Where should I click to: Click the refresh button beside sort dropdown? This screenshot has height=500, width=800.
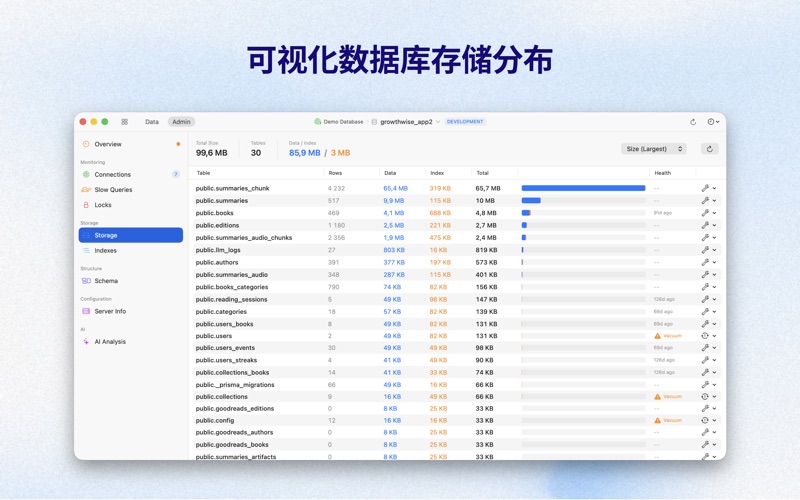[x=710, y=149]
